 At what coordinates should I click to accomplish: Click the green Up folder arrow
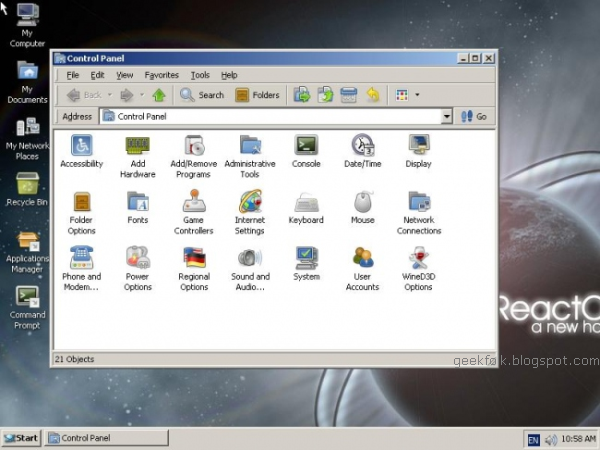[x=159, y=95]
